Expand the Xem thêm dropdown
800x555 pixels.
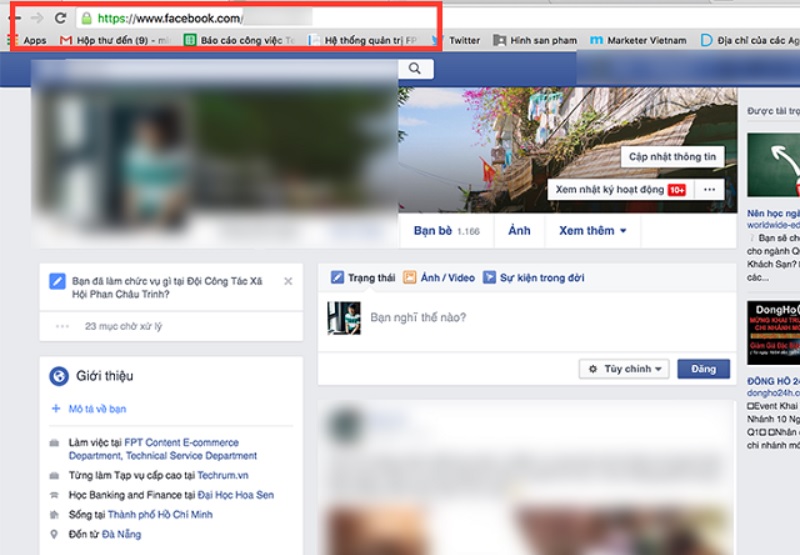click(592, 231)
